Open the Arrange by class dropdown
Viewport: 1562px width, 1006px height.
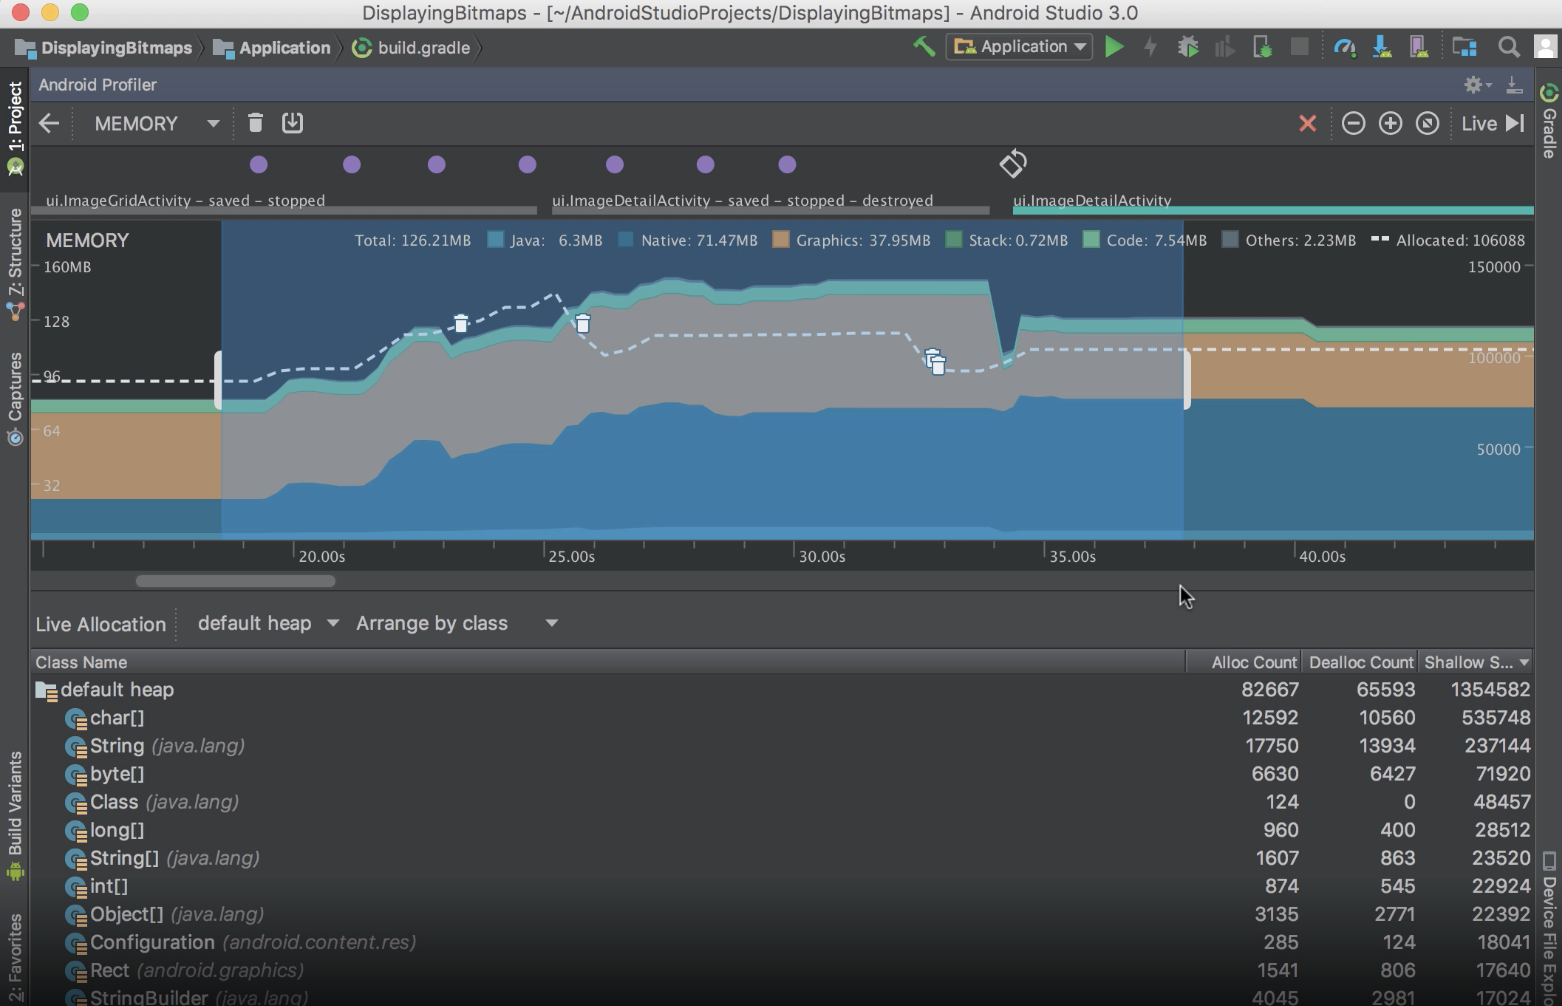coord(456,623)
